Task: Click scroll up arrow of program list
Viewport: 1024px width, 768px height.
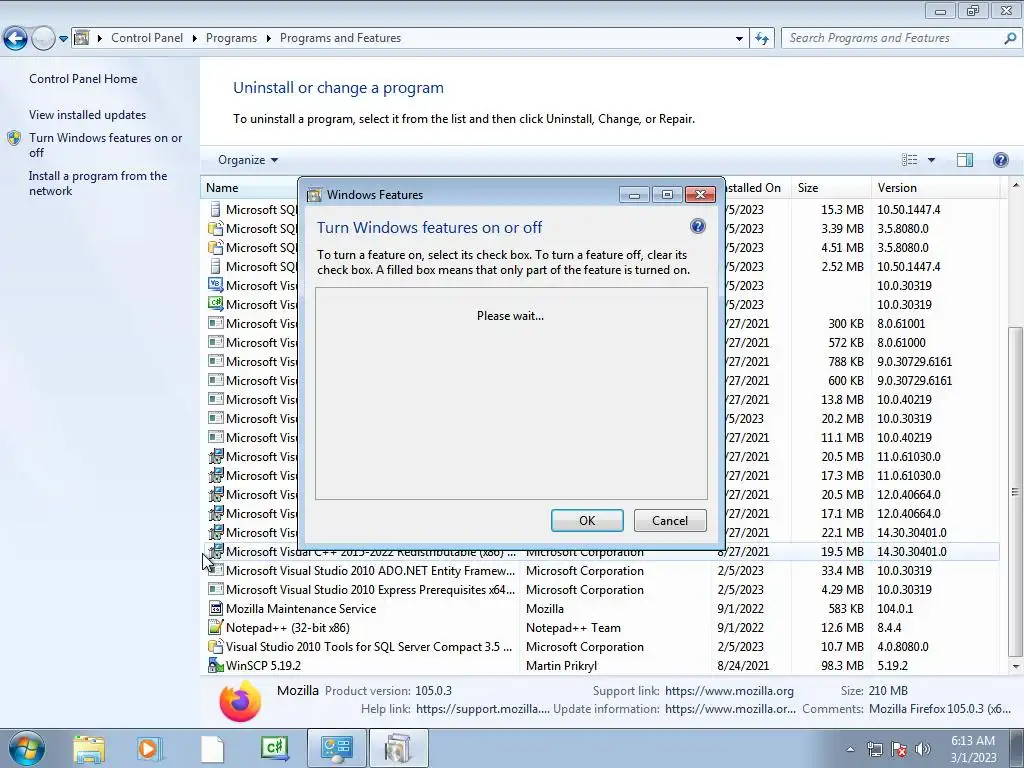Action: (1016, 185)
